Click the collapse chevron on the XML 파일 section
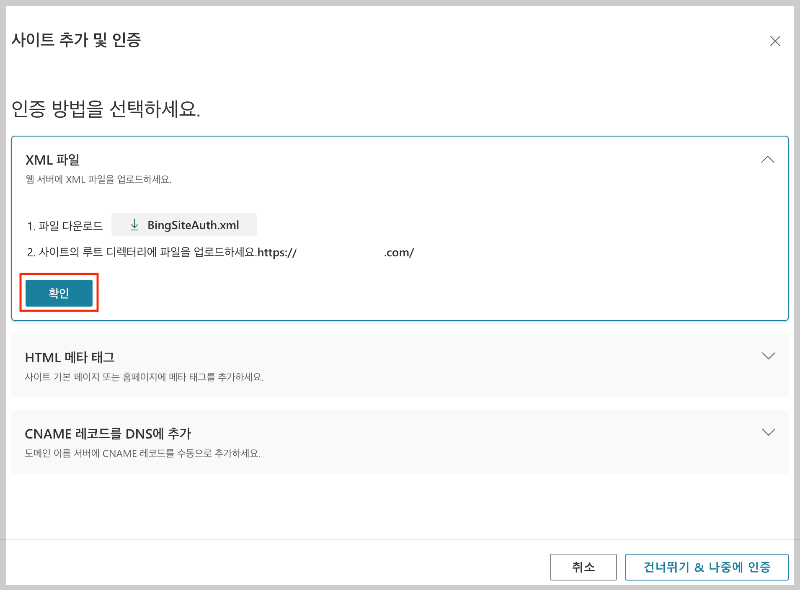The image size is (800, 590). 768,159
